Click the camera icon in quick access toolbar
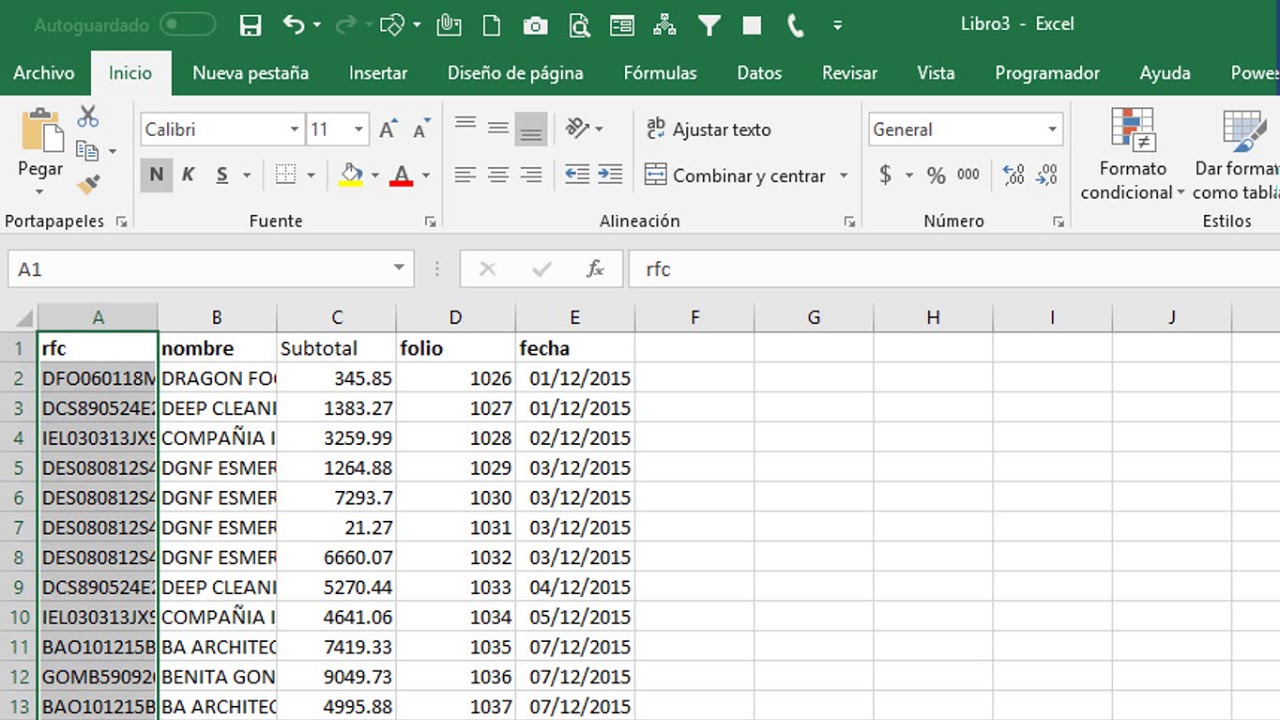The width and height of the screenshot is (1280, 720). tap(535, 26)
